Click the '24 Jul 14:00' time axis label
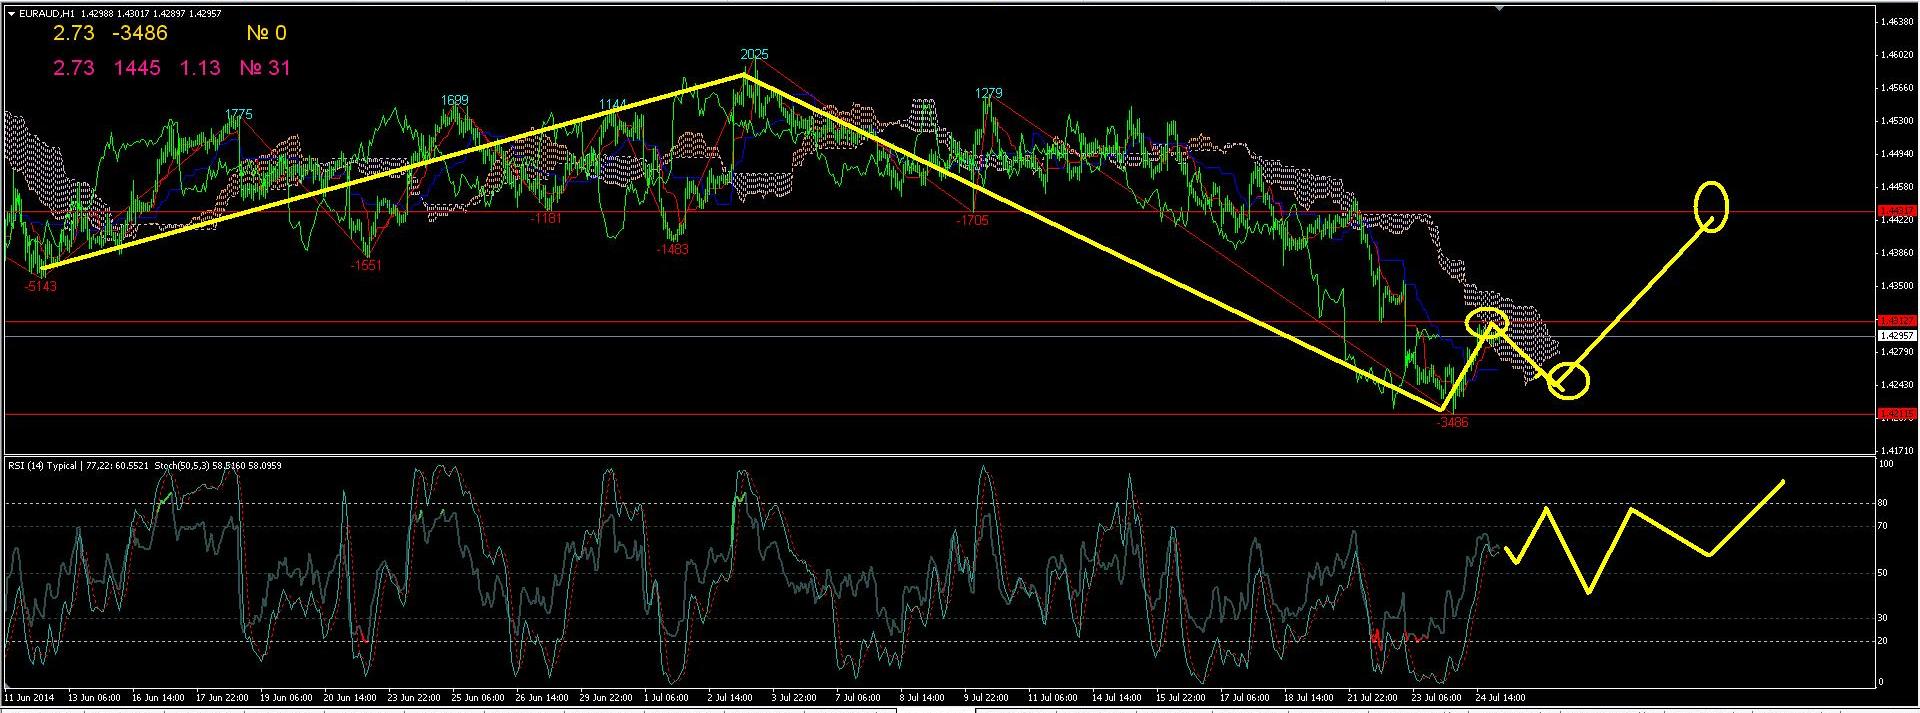This screenshot has width=1920, height=713. [x=1500, y=697]
